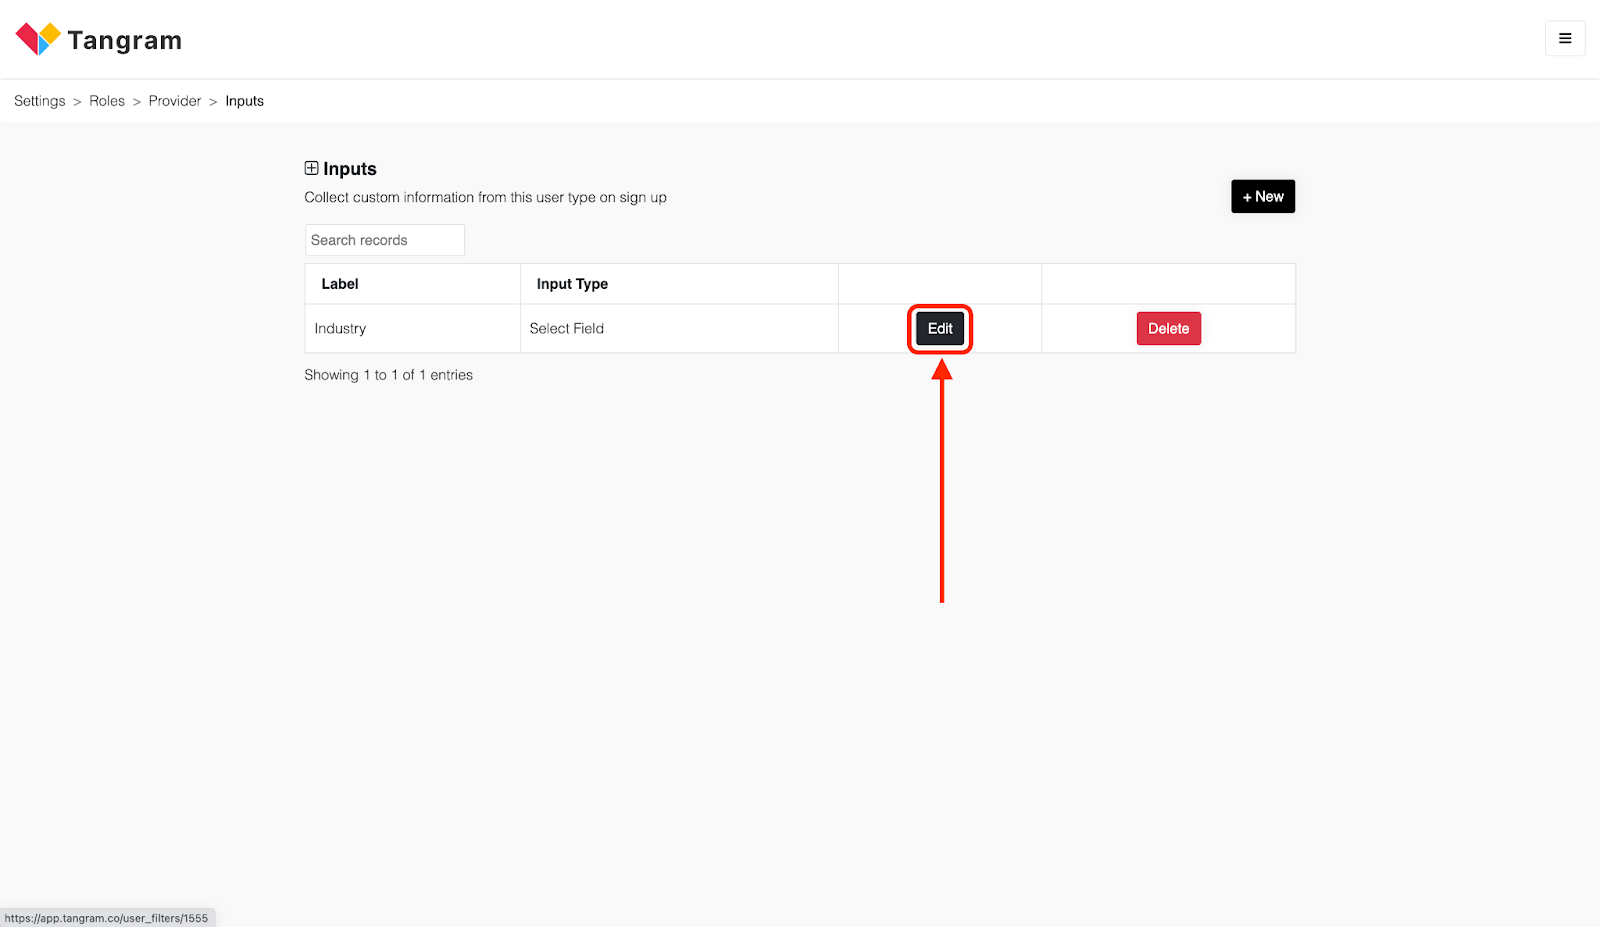Sort by the Label column header
1600x927 pixels.
pos(413,284)
